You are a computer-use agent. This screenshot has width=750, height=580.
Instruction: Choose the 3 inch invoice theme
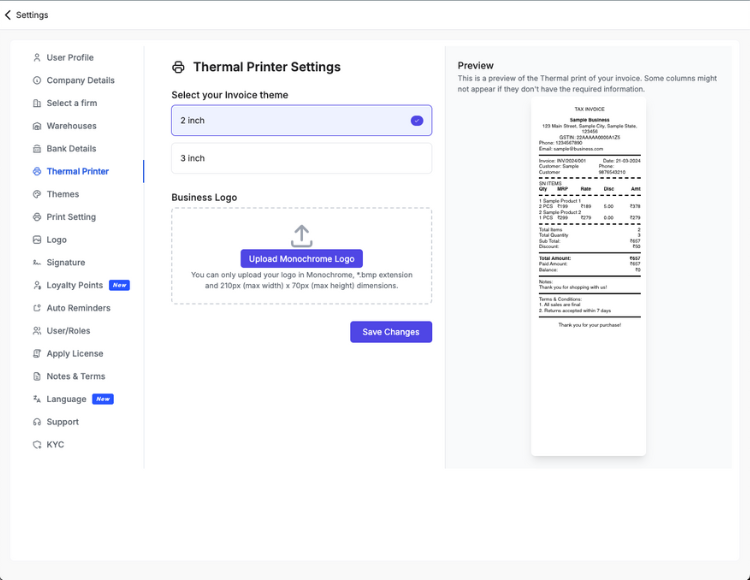[x=301, y=158]
